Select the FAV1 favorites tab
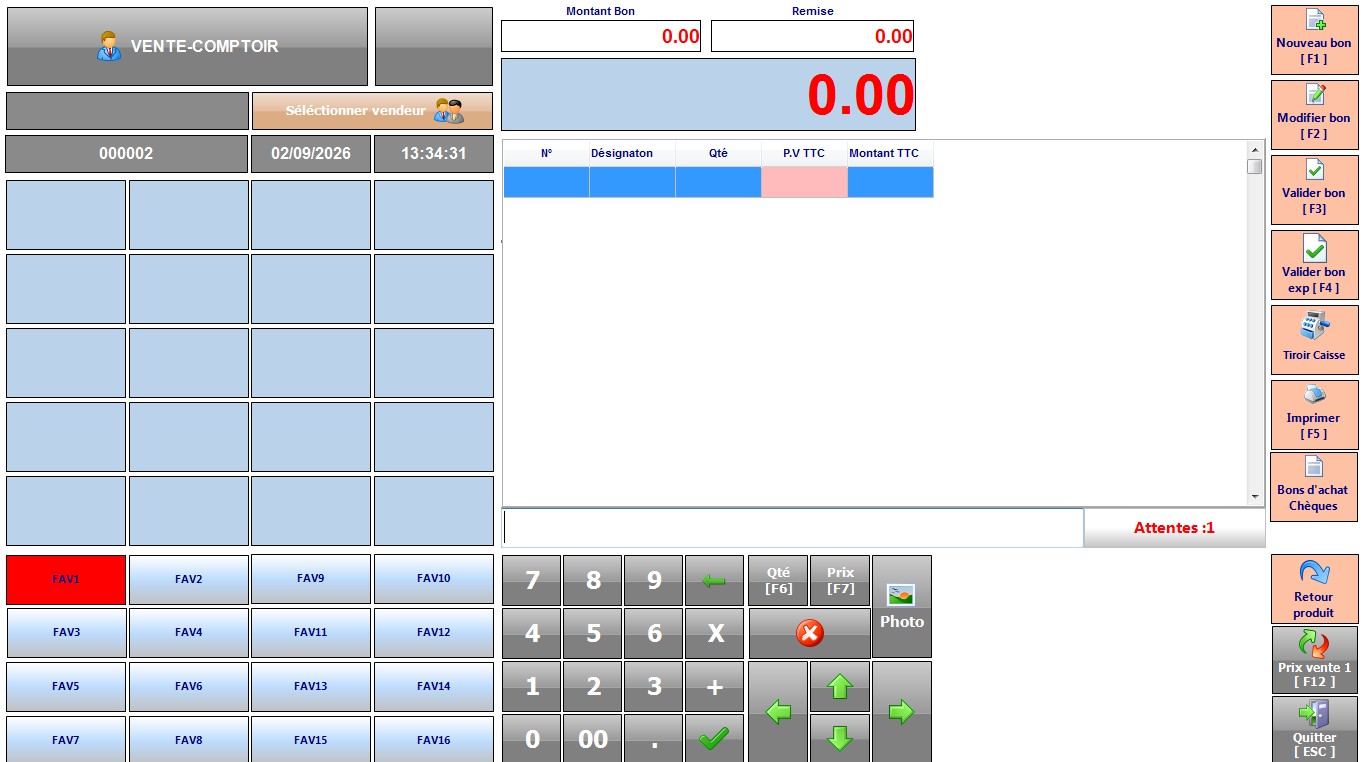 coord(66,579)
